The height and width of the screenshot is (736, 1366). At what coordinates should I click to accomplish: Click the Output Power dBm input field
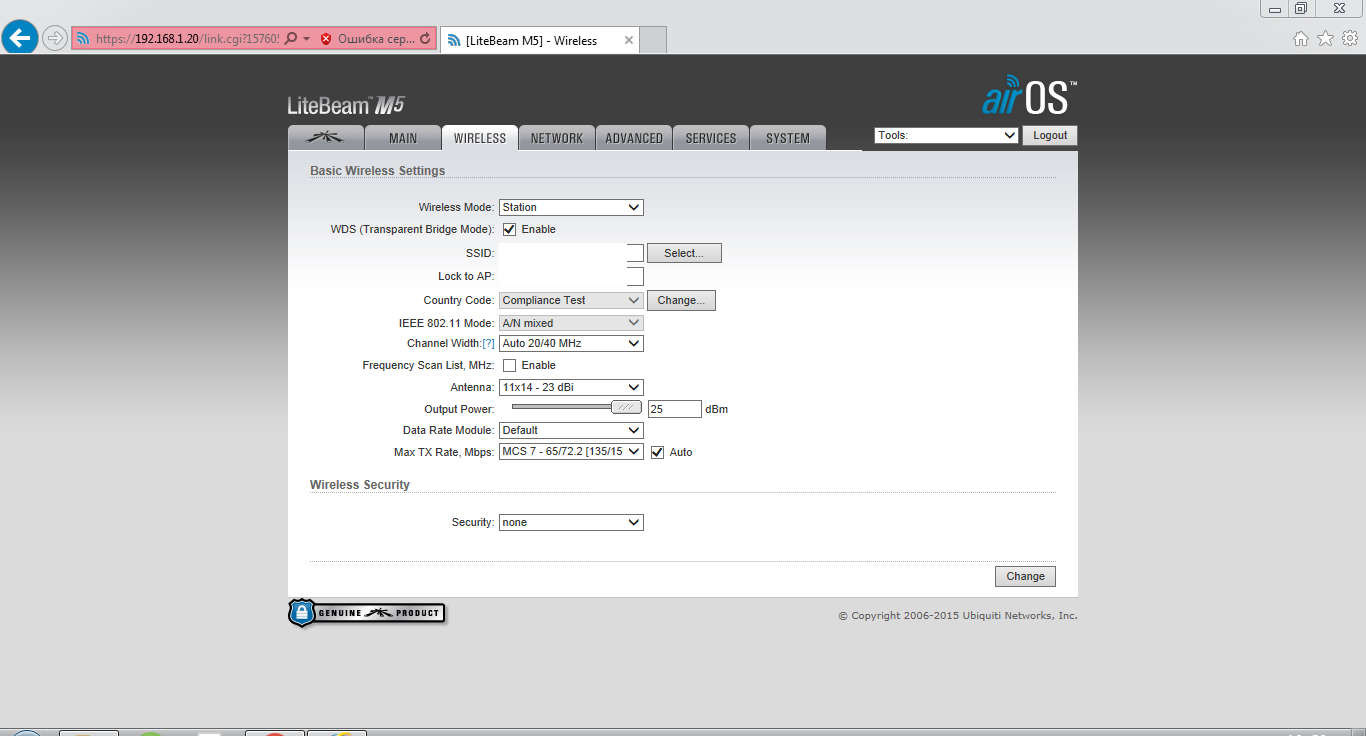[674, 409]
